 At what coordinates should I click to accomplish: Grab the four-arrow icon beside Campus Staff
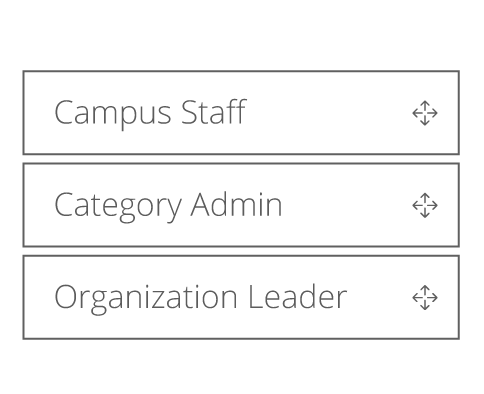425,113
